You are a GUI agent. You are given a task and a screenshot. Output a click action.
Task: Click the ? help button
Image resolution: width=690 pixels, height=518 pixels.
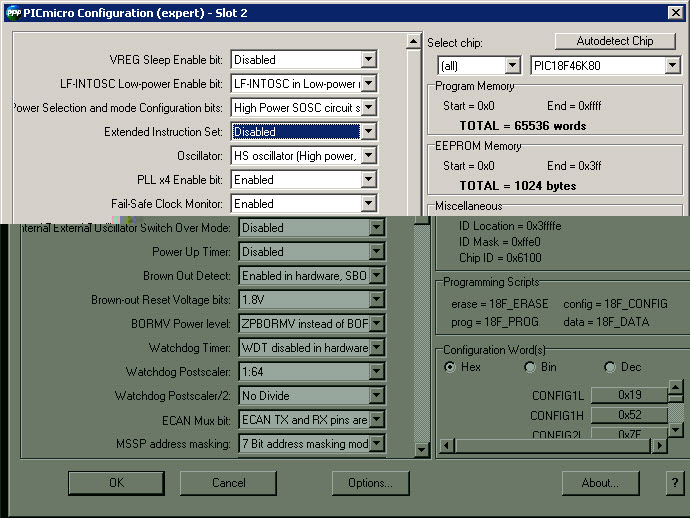(675, 483)
